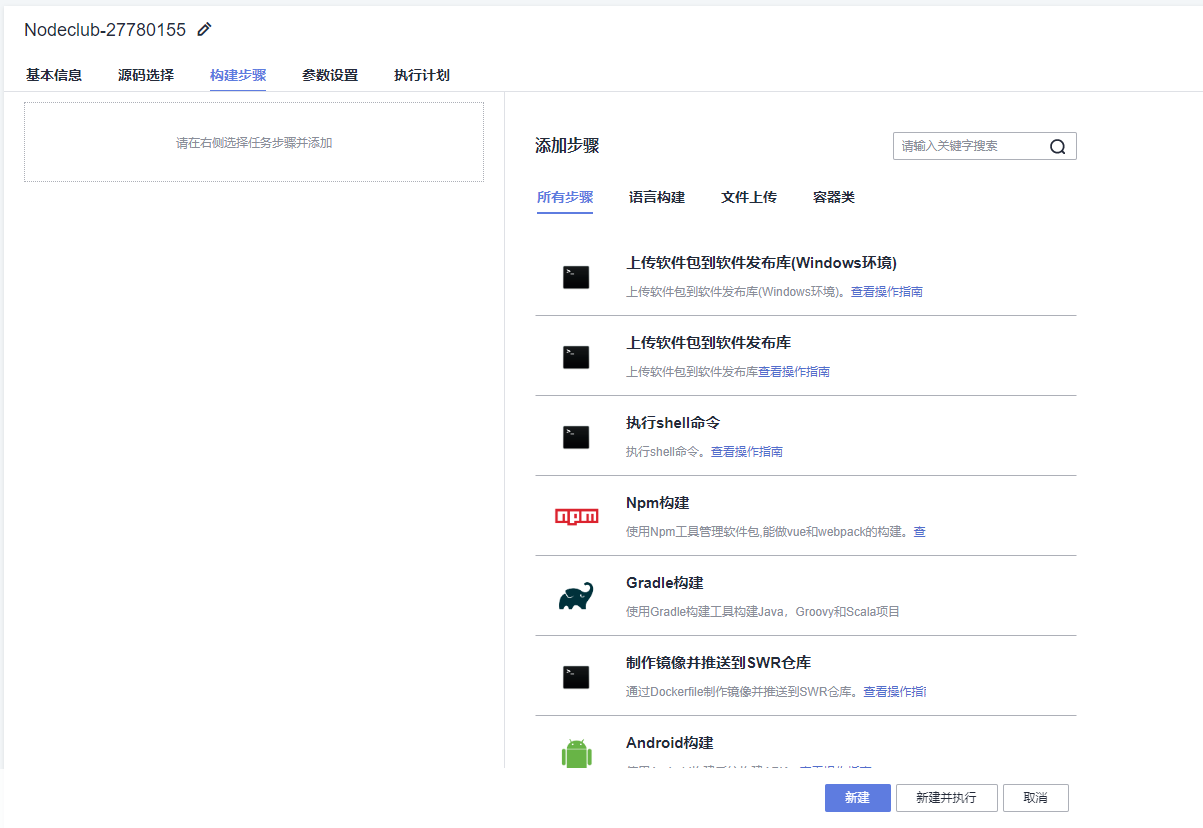Image resolution: width=1203 pixels, height=828 pixels.
Task: Switch to the 源码选择 tab
Action: click(146, 75)
